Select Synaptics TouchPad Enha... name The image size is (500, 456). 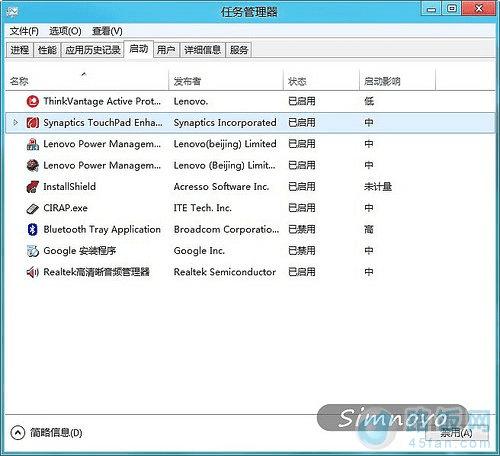(103, 123)
